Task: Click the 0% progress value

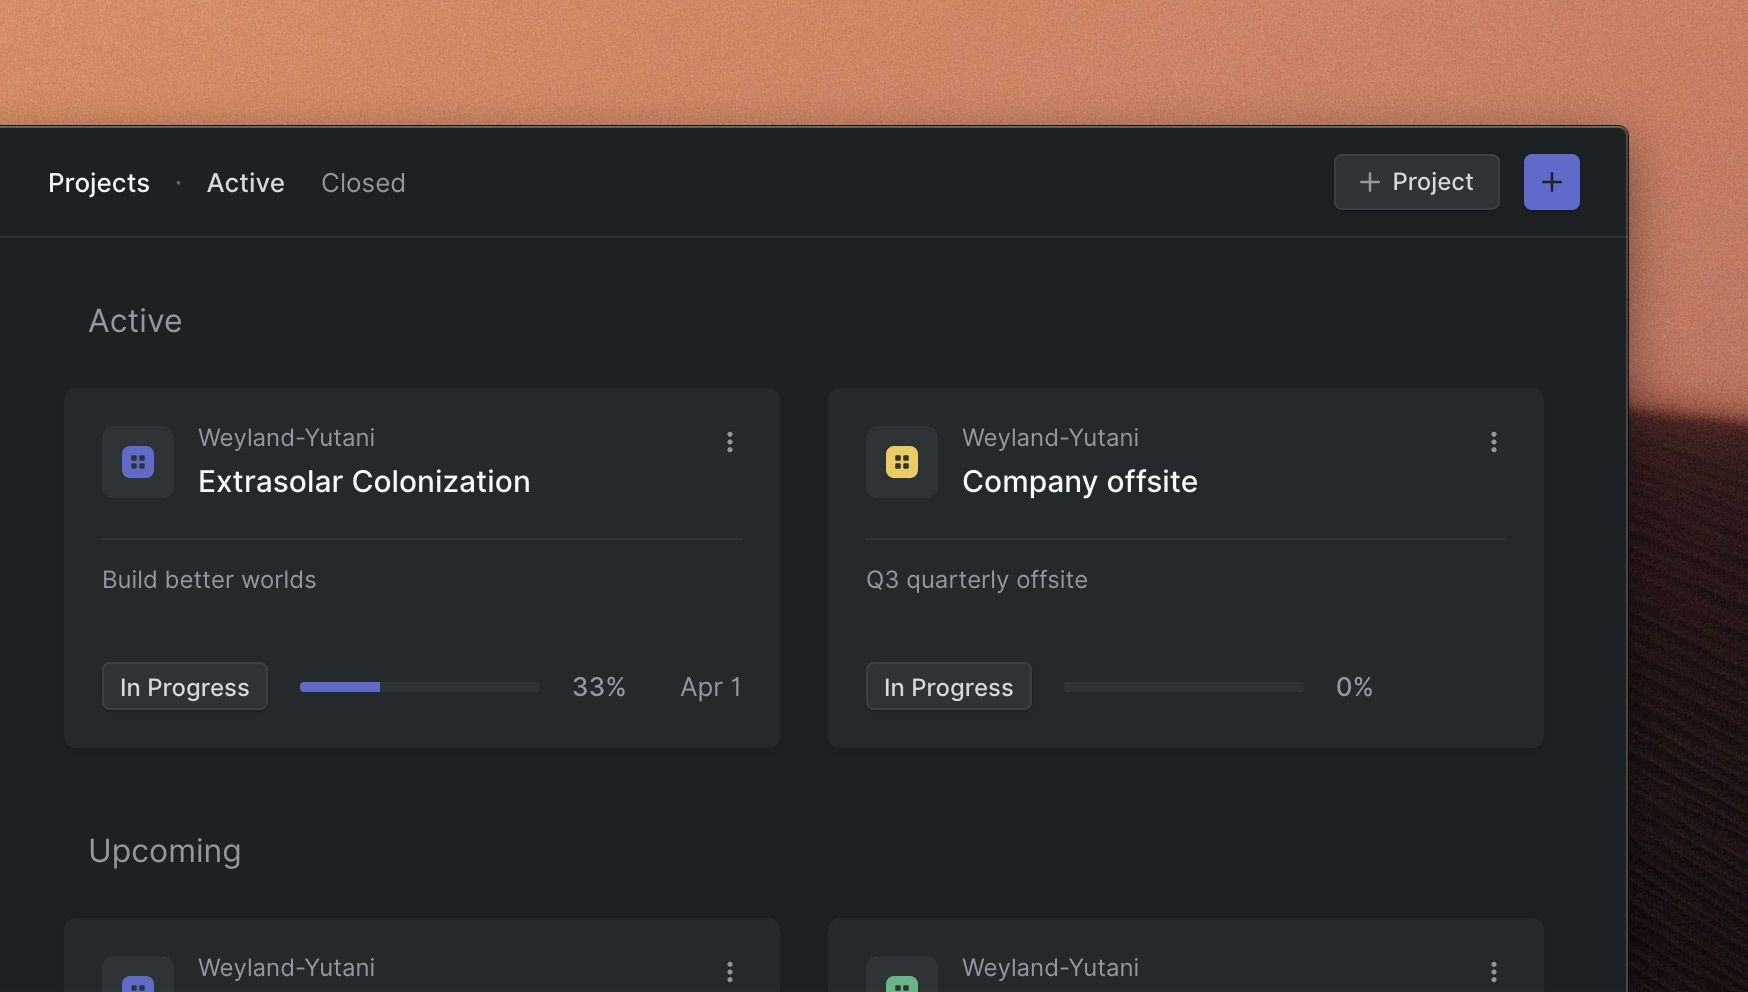Action: pos(1354,687)
